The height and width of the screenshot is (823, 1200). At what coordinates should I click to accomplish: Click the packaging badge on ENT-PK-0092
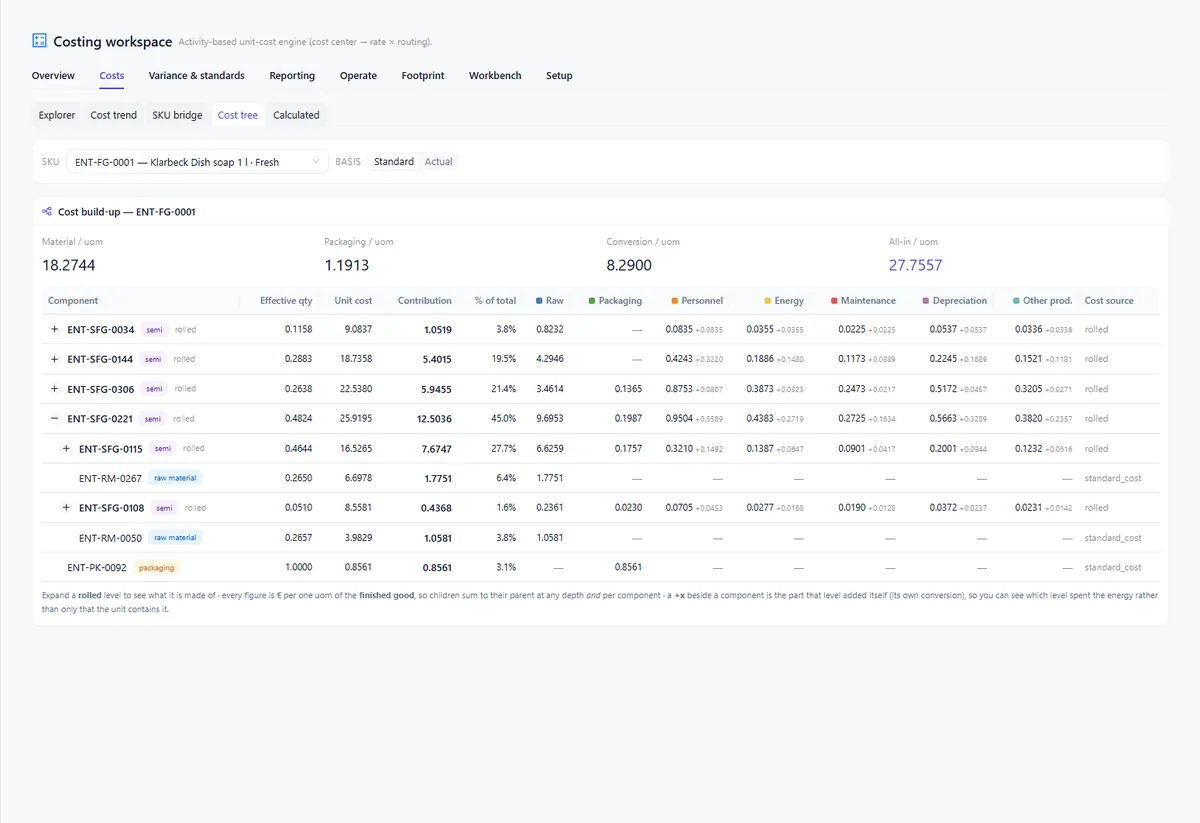156,567
